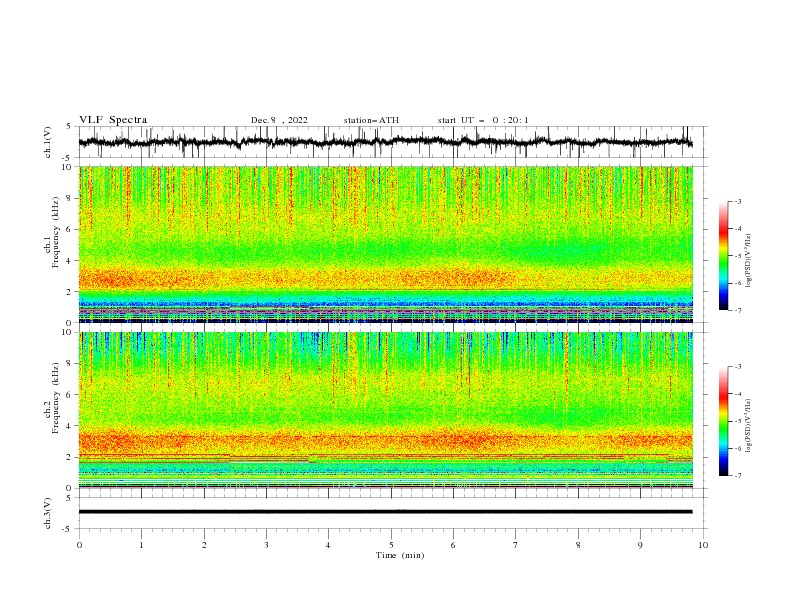Screen dimensions: 792x612
Task: Click the ch.1 "Frequency (kHz)" axis label
Action: pos(55,233)
